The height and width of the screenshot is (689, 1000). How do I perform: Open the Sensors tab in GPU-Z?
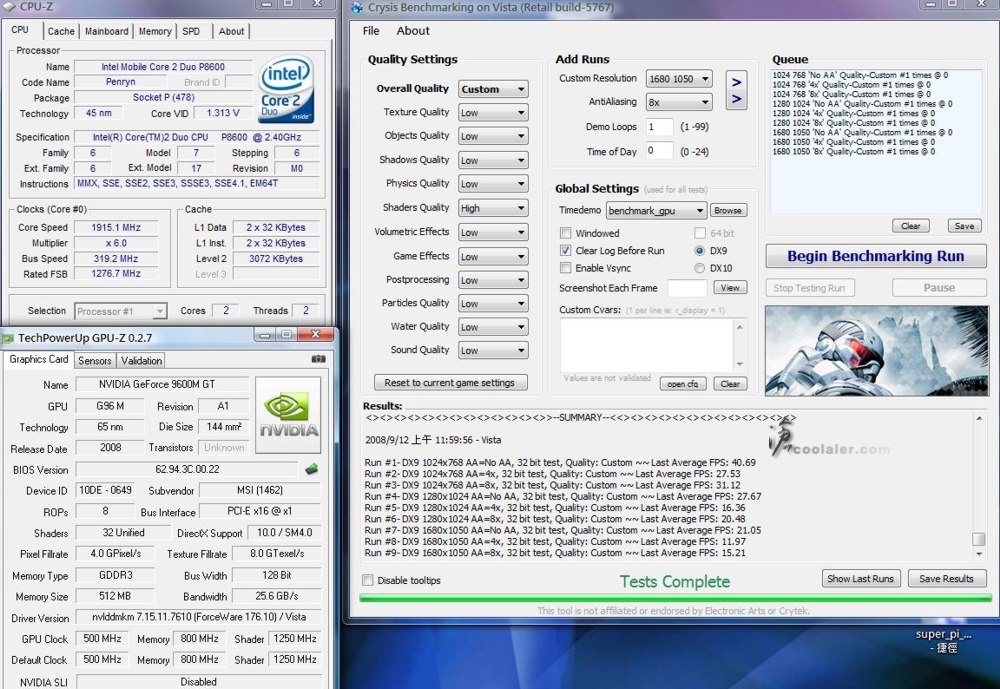click(94, 360)
